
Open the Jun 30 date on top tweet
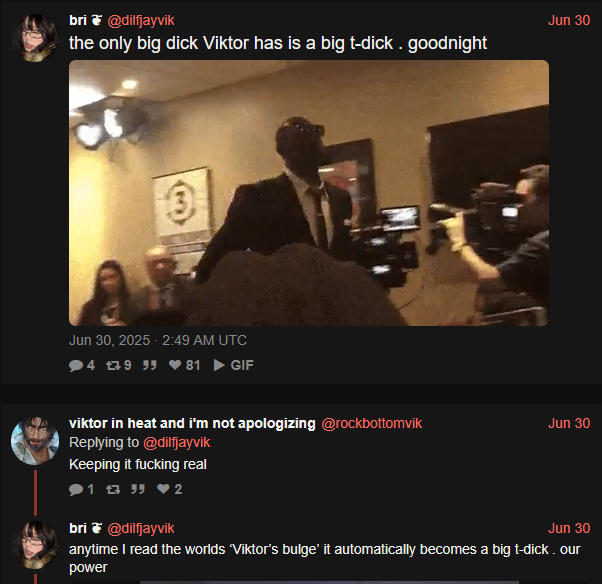pos(569,20)
